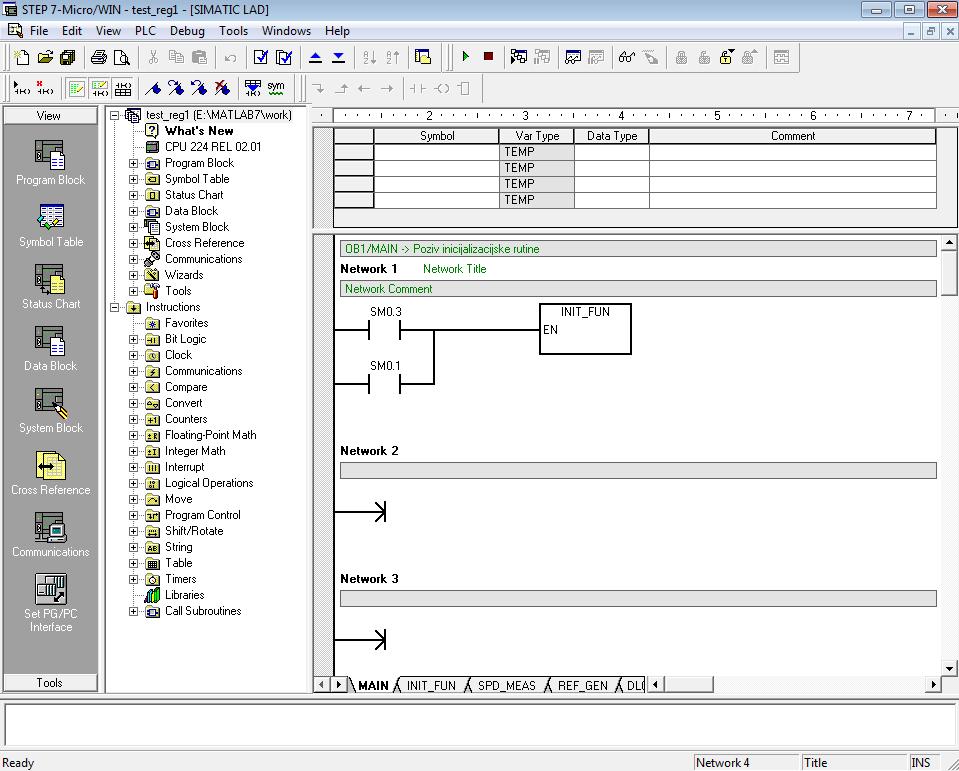The height and width of the screenshot is (771, 959).
Task: Expand Program Block node in project tree
Action: [133, 163]
